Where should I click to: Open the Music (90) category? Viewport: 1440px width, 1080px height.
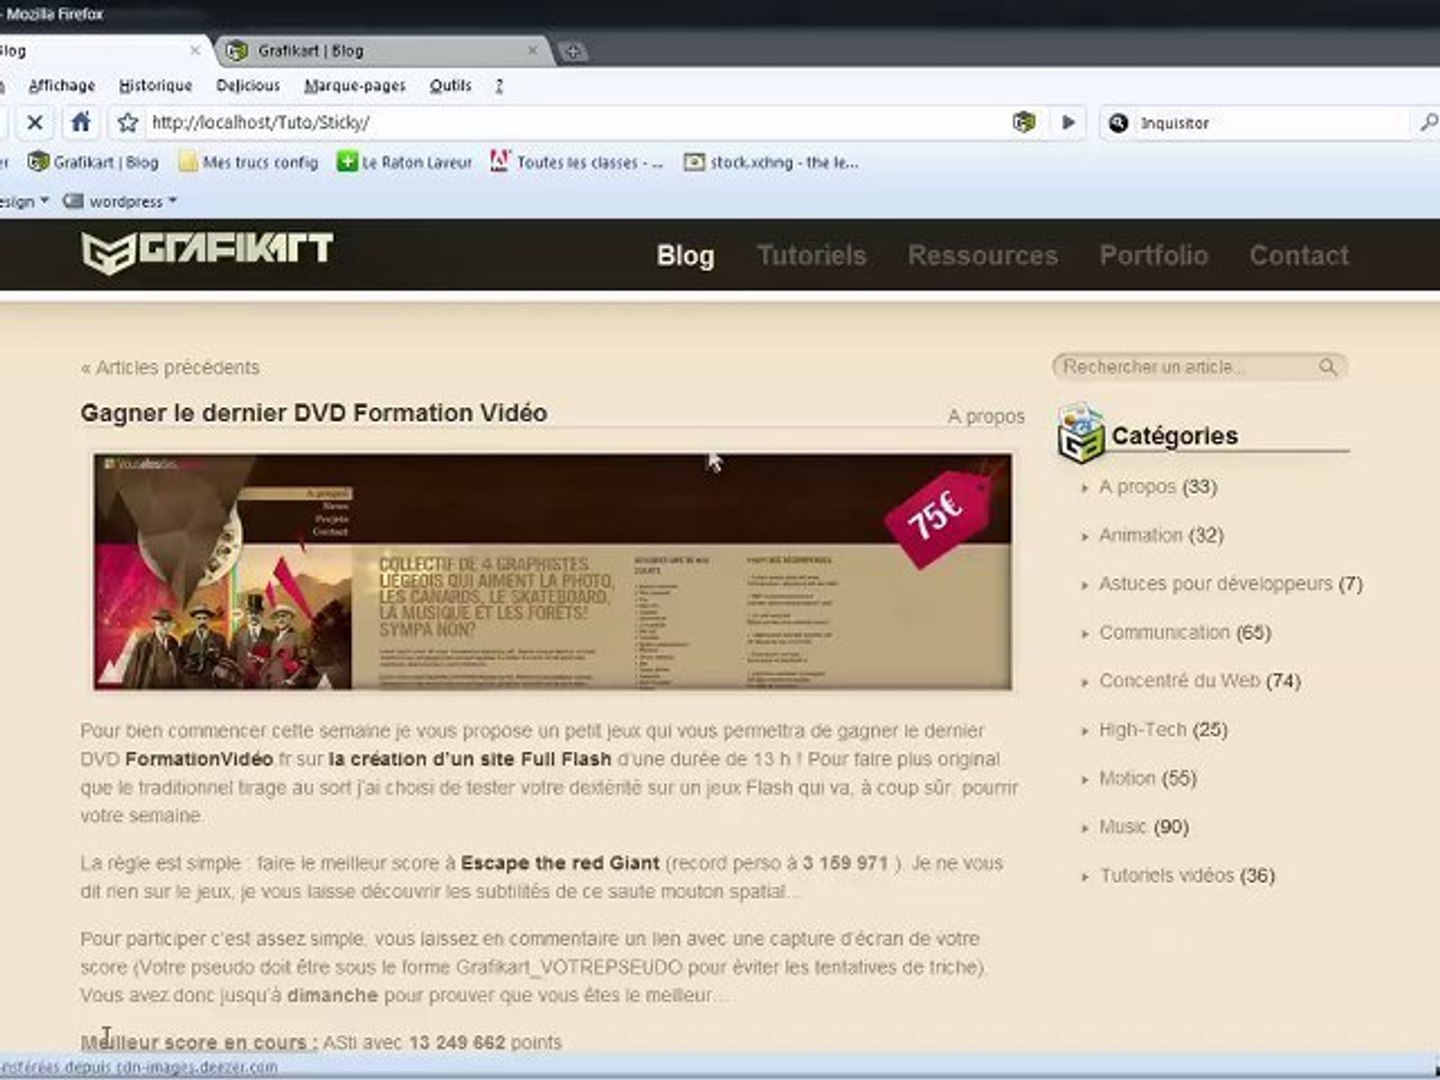tap(1144, 827)
